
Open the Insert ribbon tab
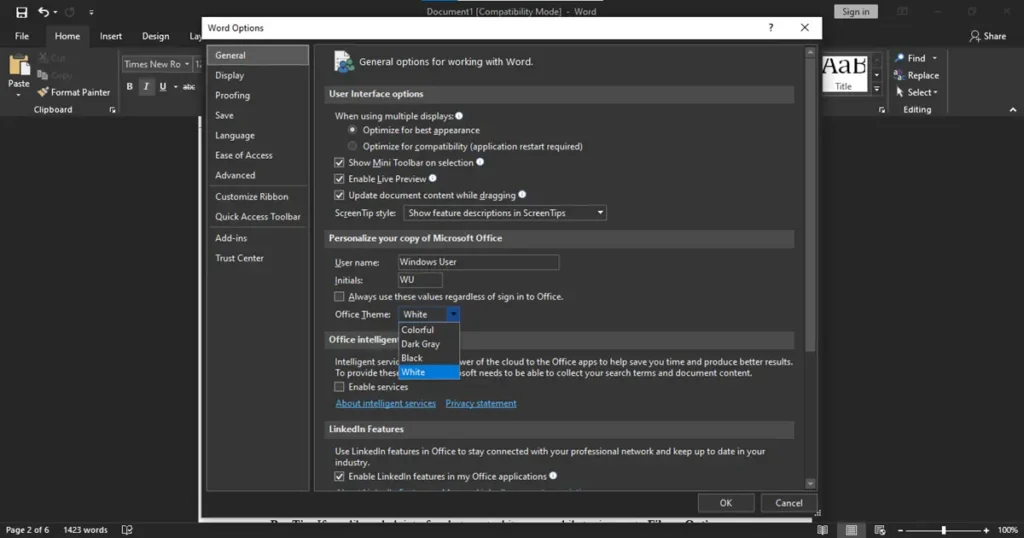110,37
